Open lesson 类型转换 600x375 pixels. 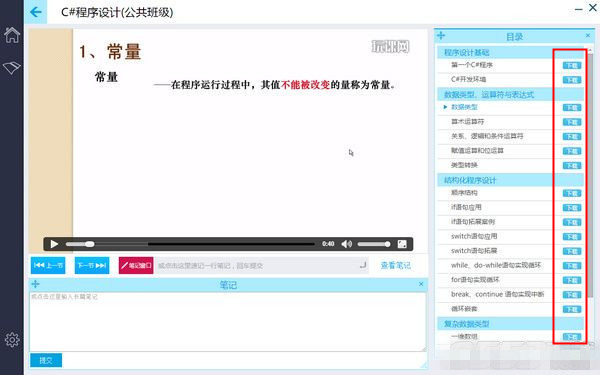tap(464, 165)
